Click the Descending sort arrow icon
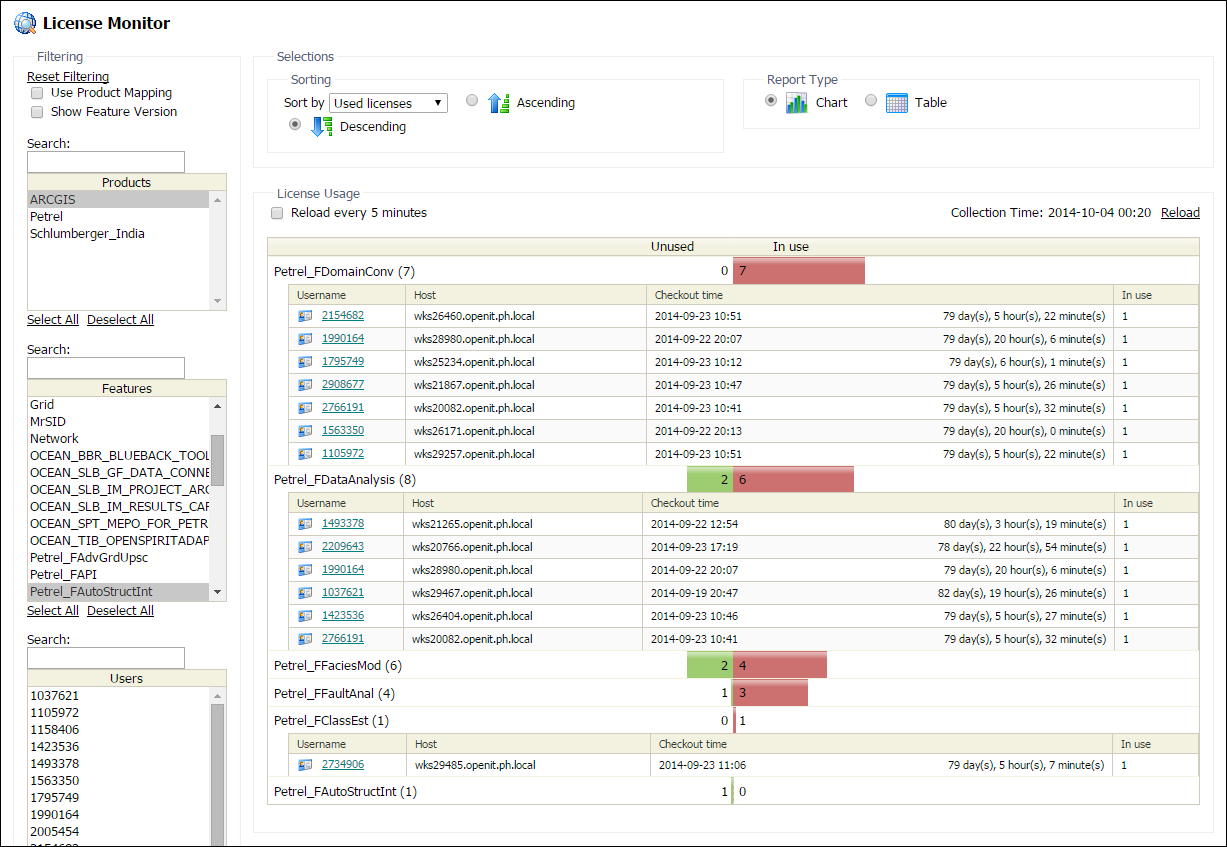 coord(322,127)
